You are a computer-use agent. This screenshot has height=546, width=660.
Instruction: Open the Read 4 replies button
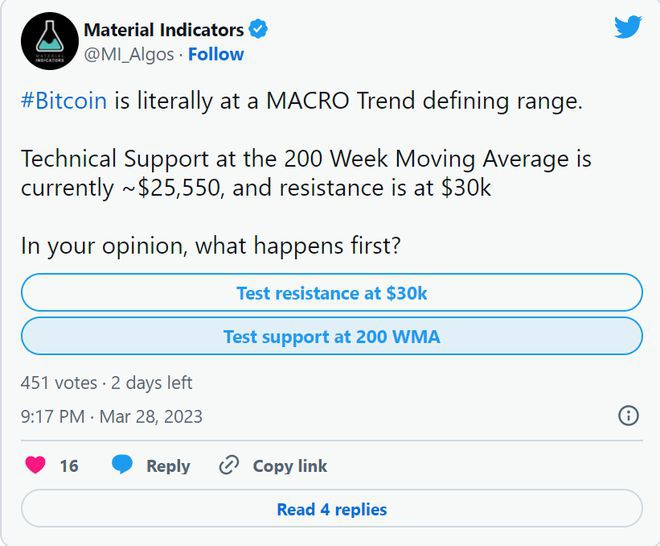pyautogui.click(x=331, y=509)
